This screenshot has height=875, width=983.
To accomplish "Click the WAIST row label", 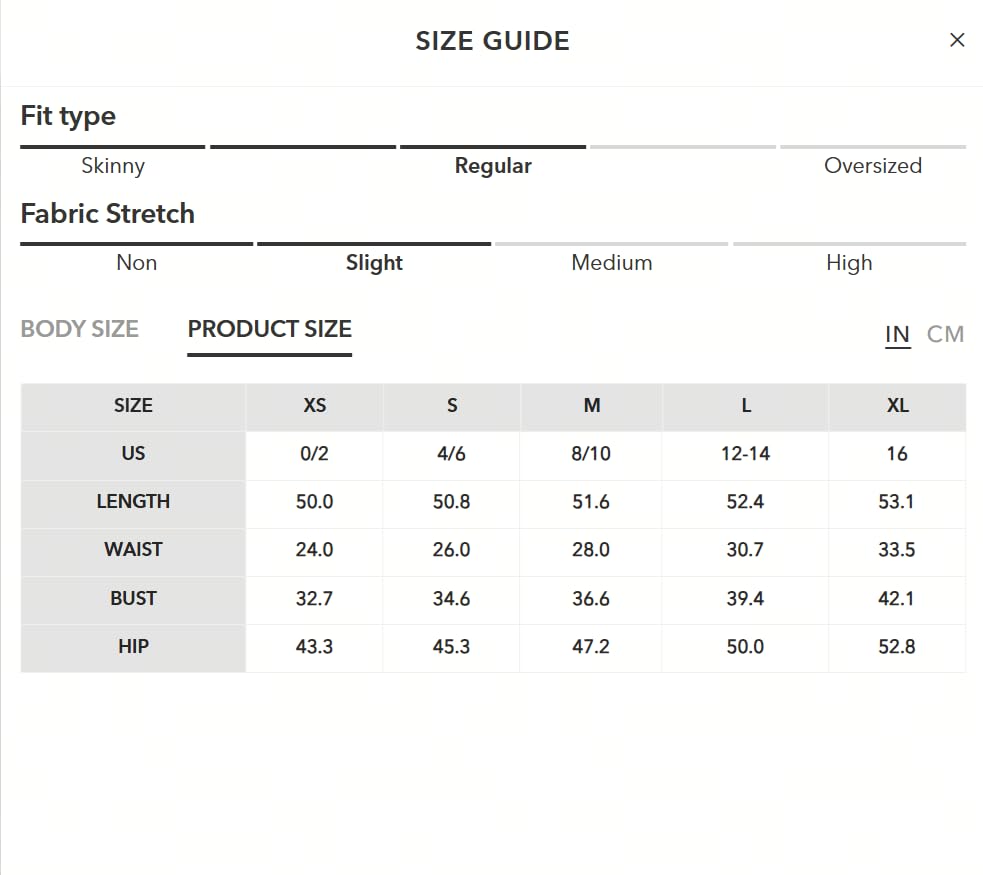I will [x=134, y=550].
